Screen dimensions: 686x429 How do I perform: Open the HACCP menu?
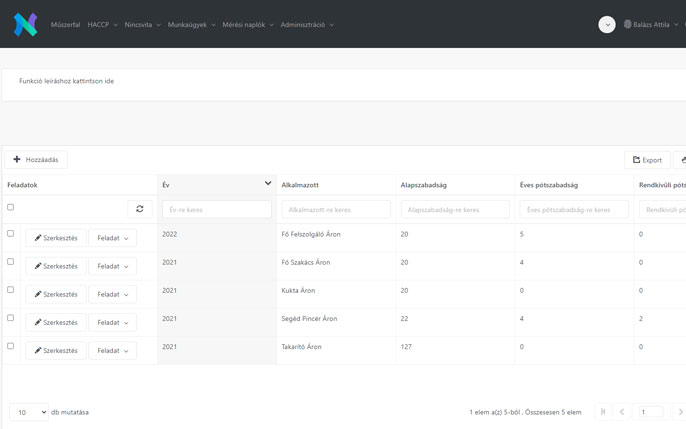tap(102, 25)
